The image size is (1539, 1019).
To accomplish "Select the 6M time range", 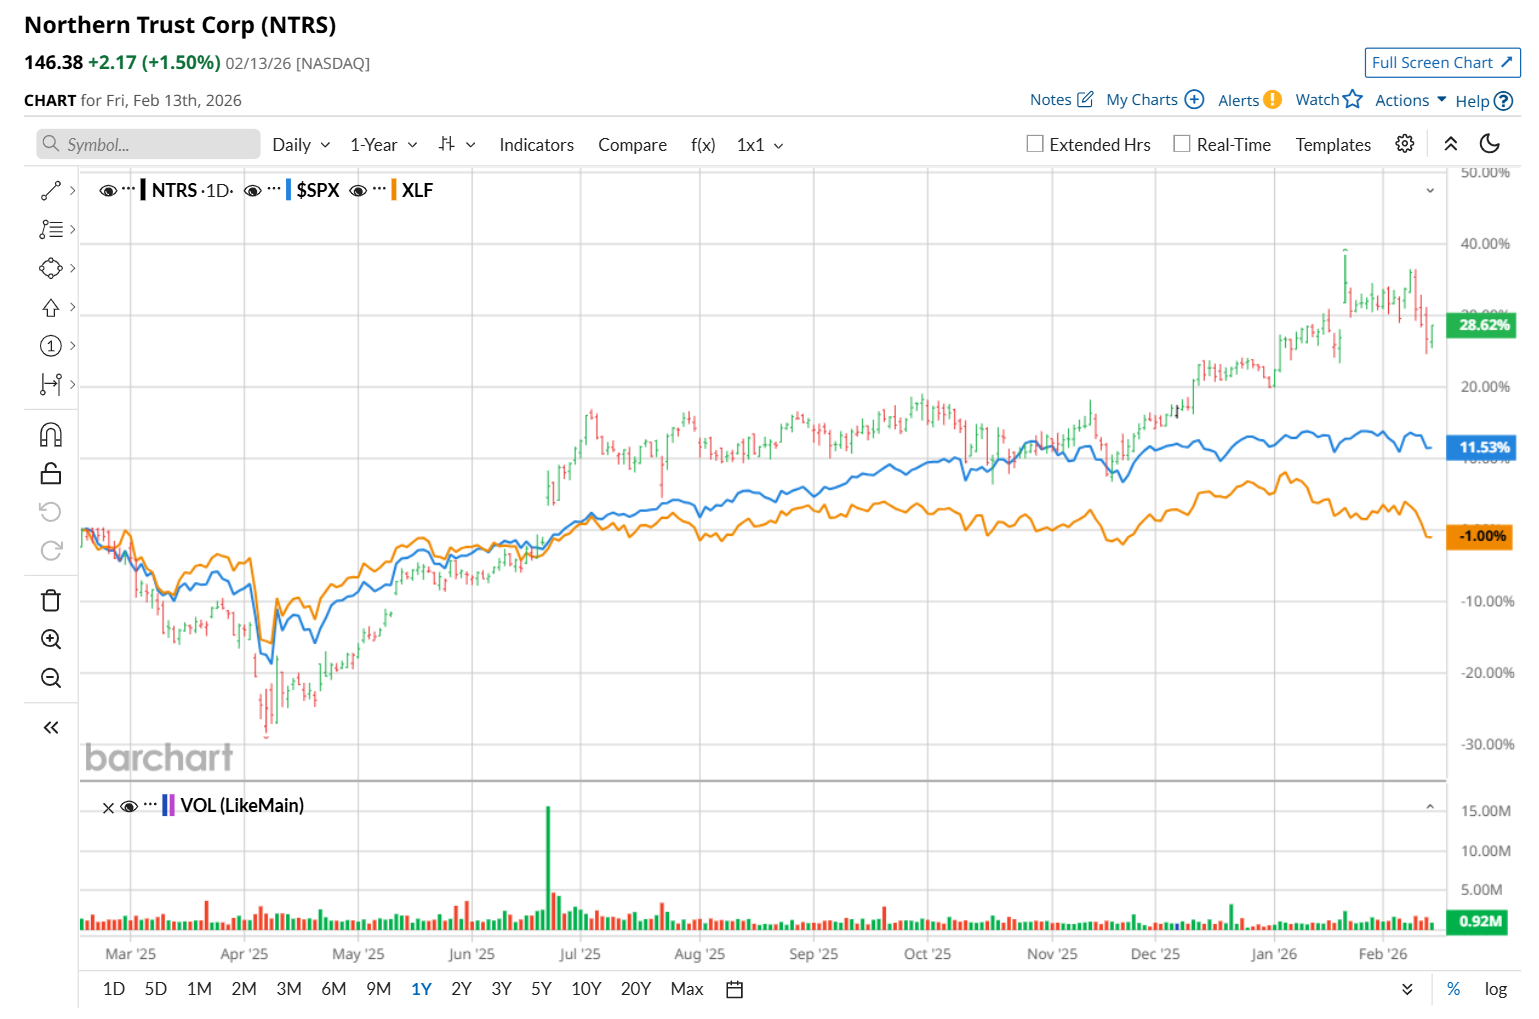I will (334, 989).
